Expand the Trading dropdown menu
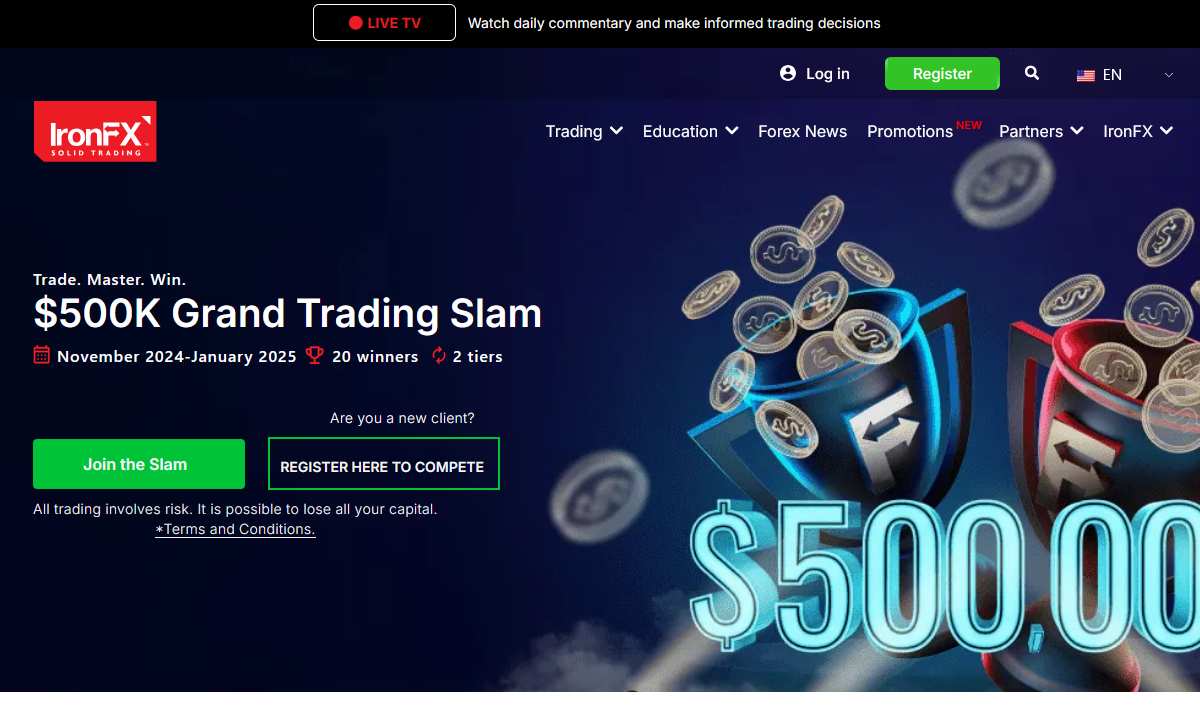The image size is (1200, 710). [584, 131]
